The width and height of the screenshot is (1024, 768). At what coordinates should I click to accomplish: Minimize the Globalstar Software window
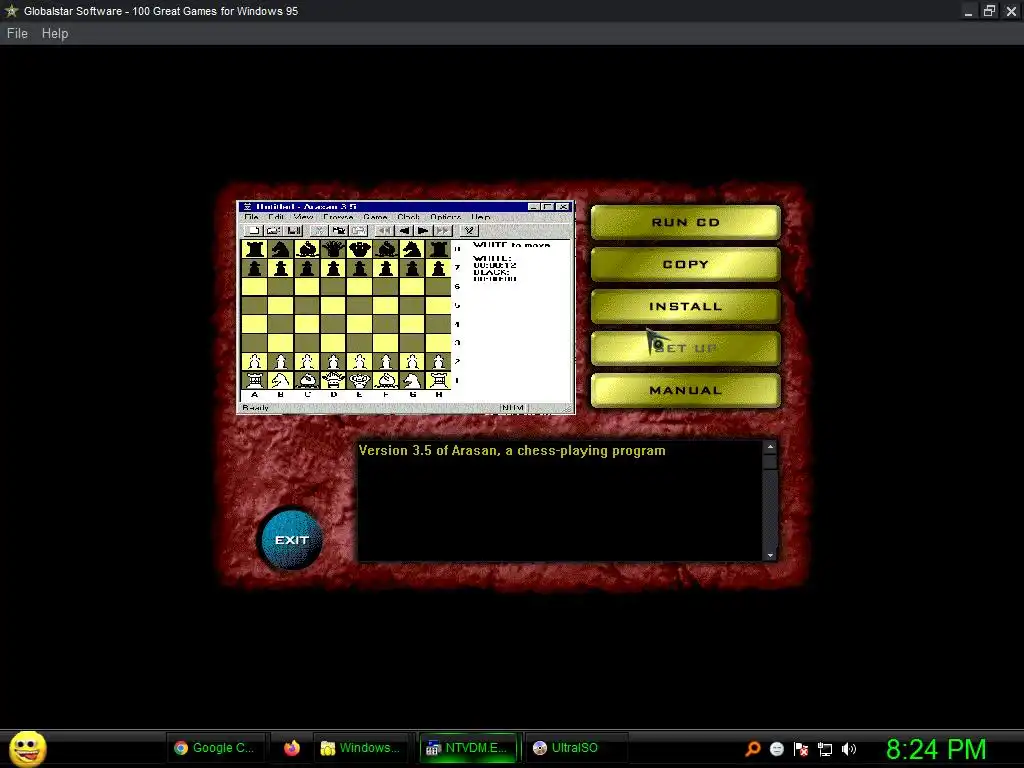click(x=968, y=11)
